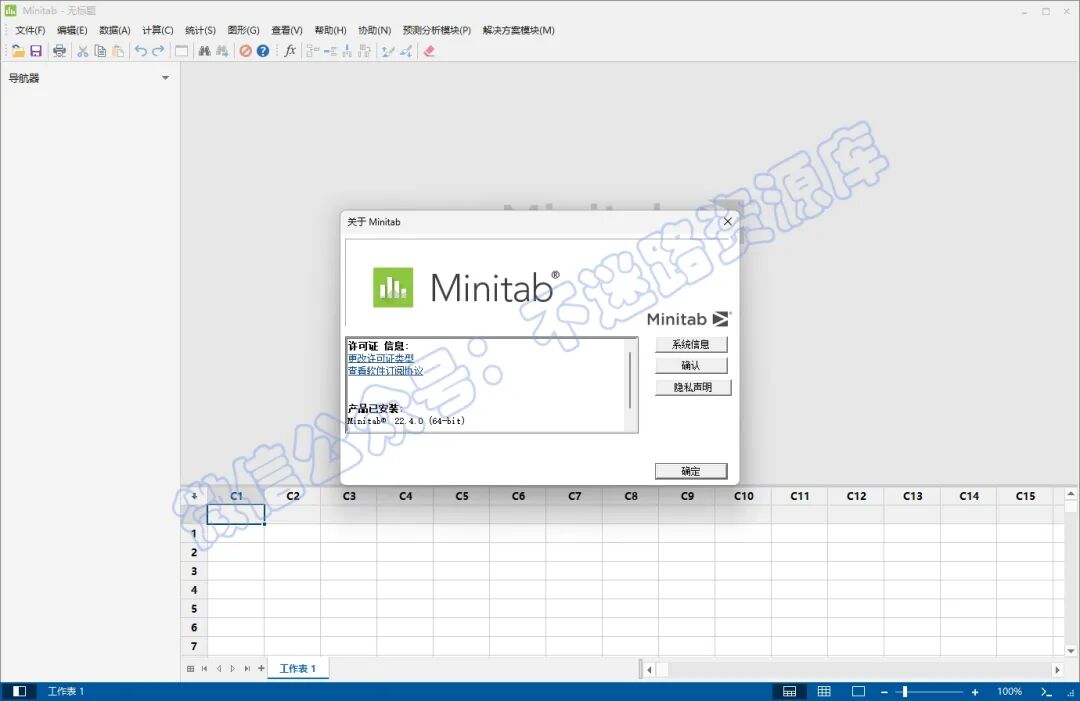
Task: Open the 帮助(H) menu
Action: click(331, 30)
